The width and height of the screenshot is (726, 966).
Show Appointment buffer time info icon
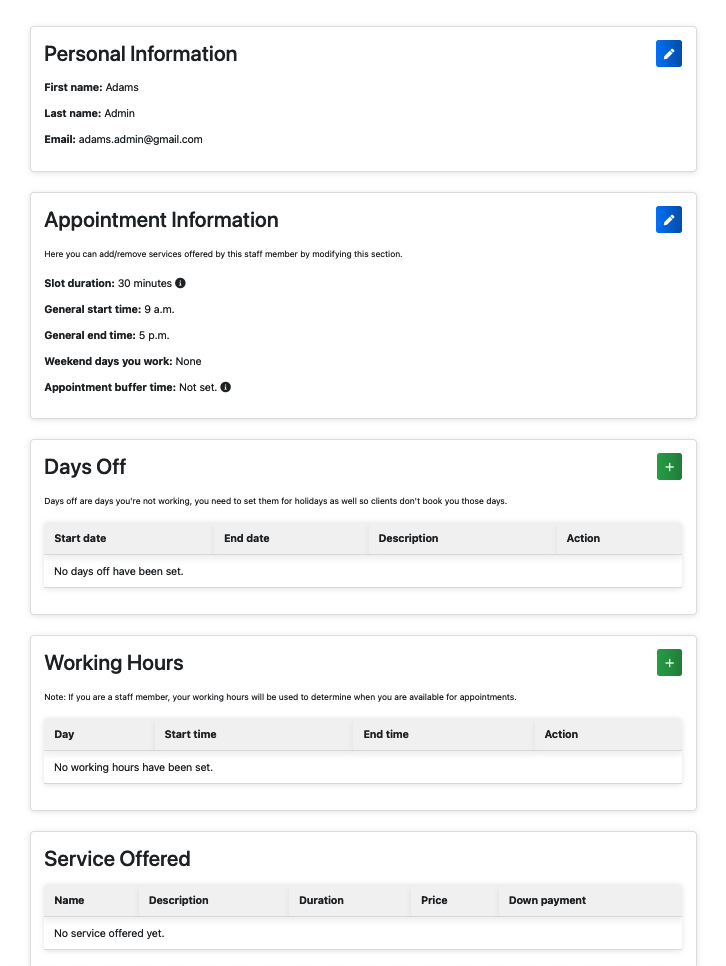click(226, 388)
